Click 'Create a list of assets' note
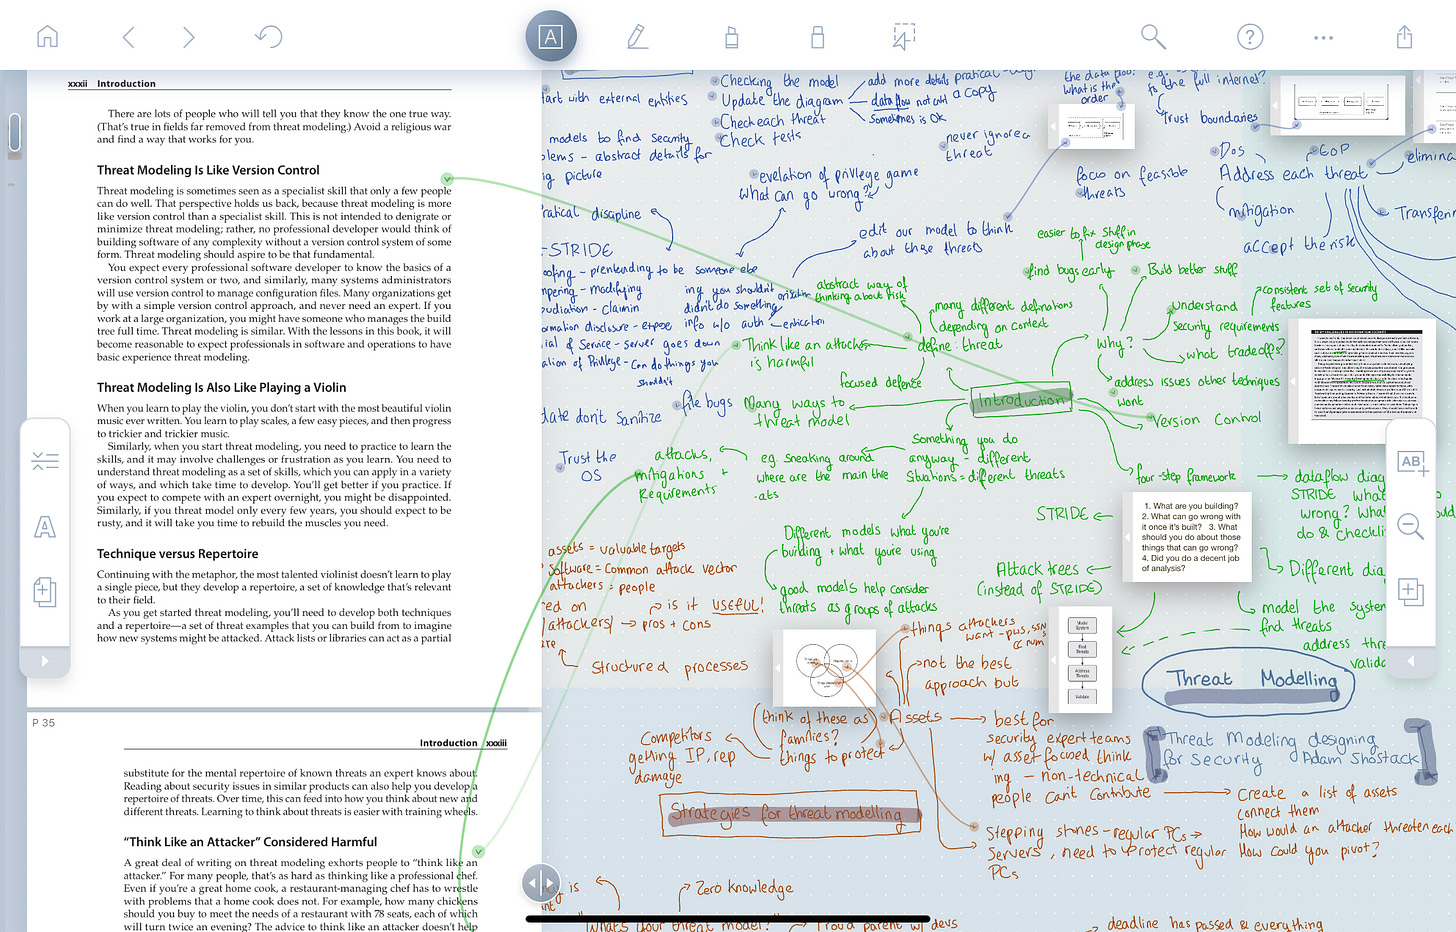 [1318, 793]
